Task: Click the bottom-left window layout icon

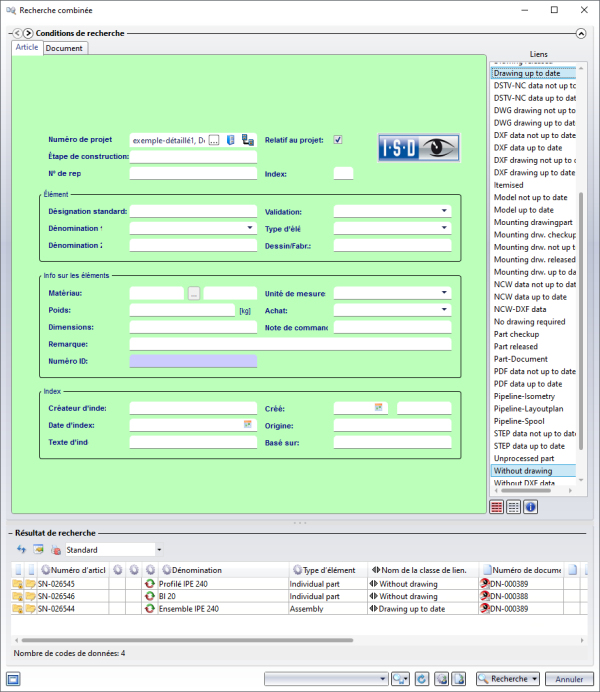Action: [14, 679]
